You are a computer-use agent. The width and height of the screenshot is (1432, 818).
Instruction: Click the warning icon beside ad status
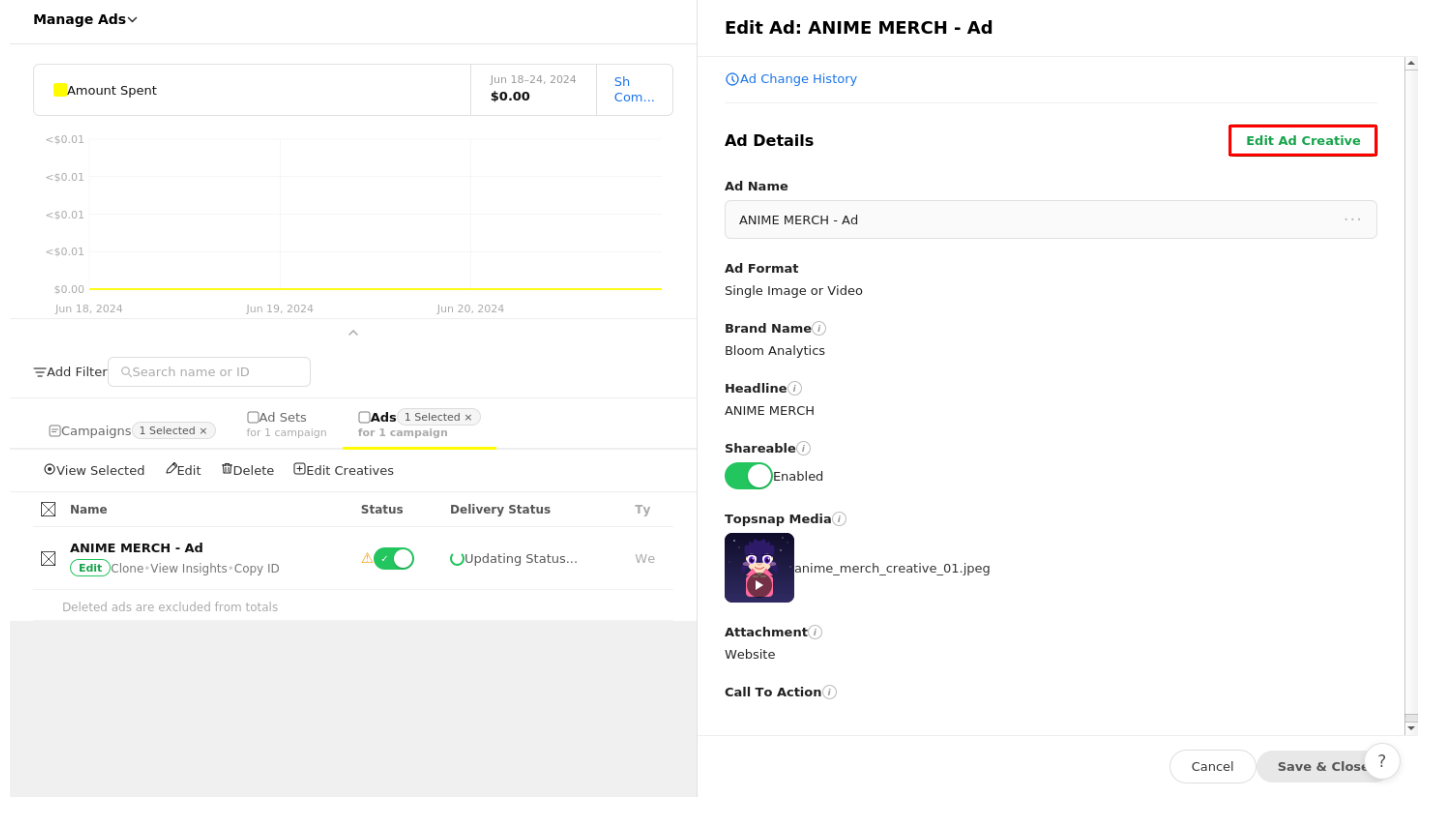point(367,558)
